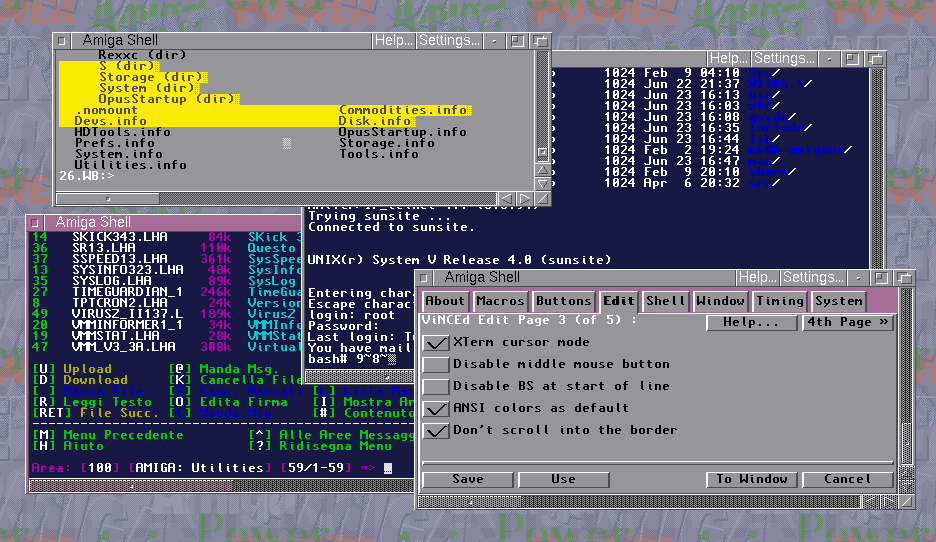
Task: Open Settings... in ViNCEd settings window title bar
Action: click(813, 278)
